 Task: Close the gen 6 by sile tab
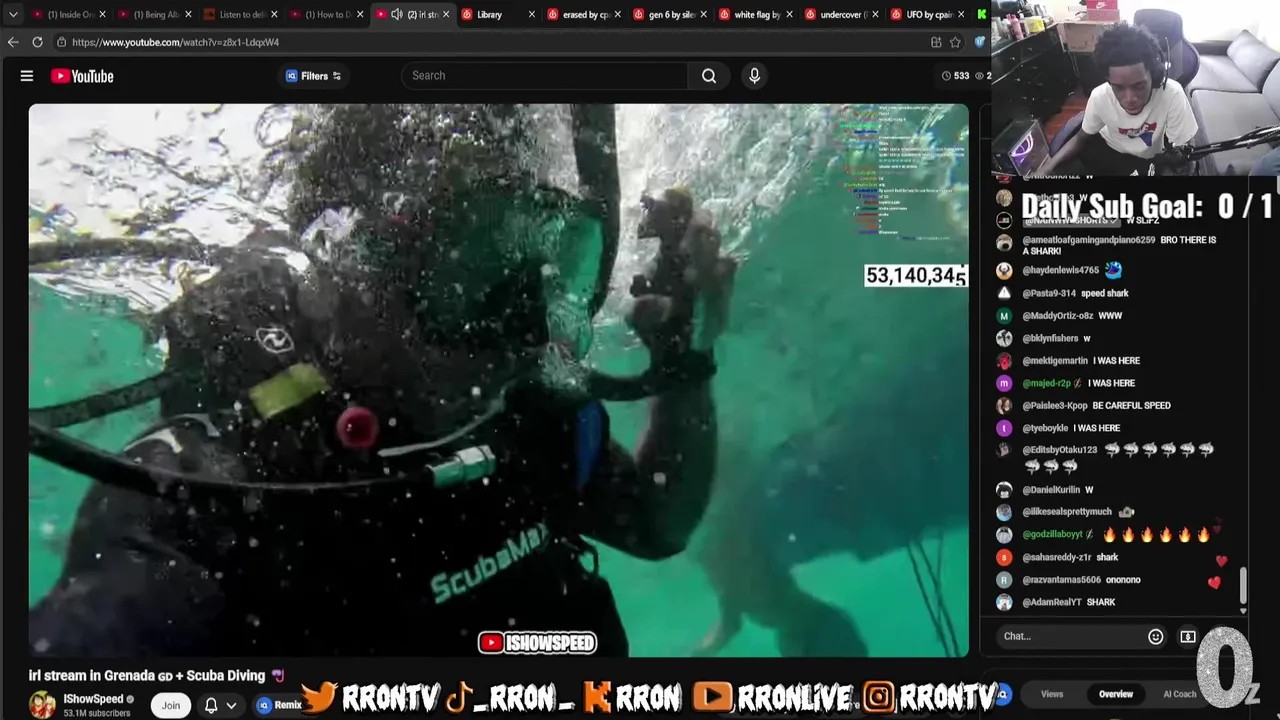[x=704, y=14]
